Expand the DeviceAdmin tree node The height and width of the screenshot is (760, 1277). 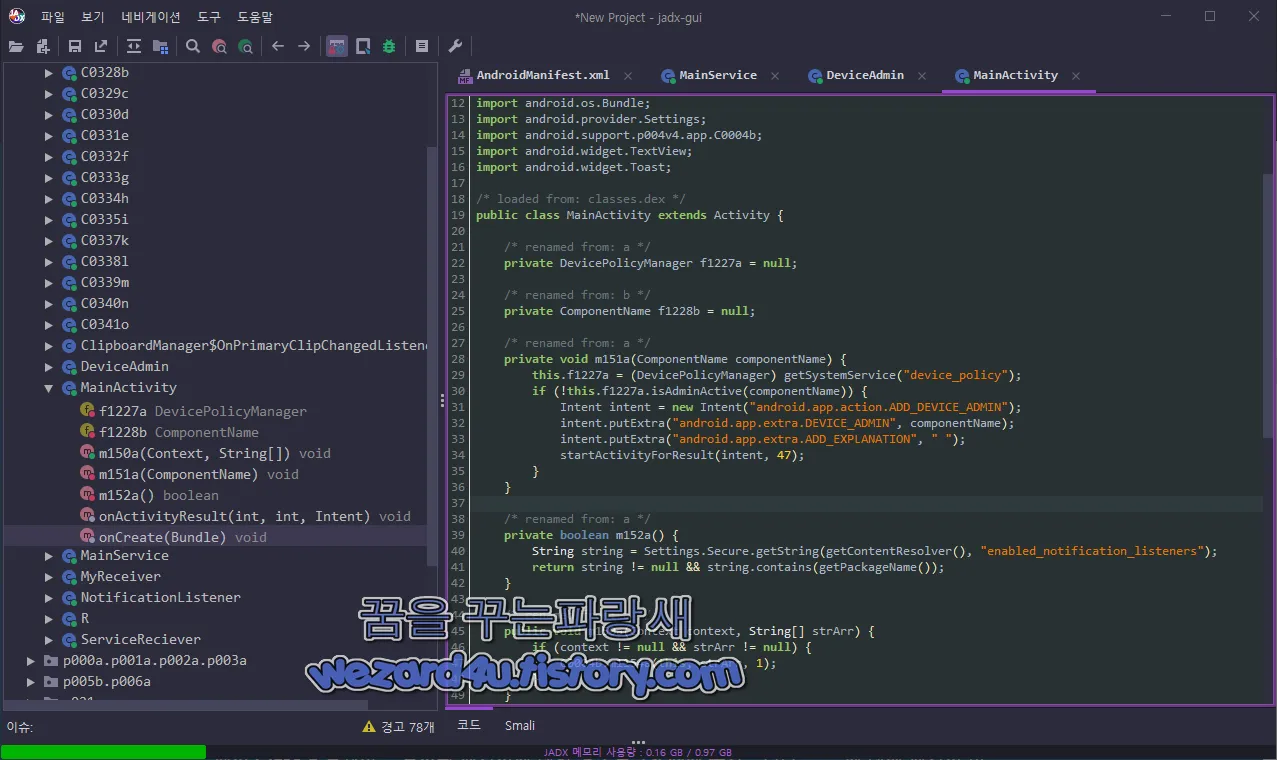coord(48,366)
